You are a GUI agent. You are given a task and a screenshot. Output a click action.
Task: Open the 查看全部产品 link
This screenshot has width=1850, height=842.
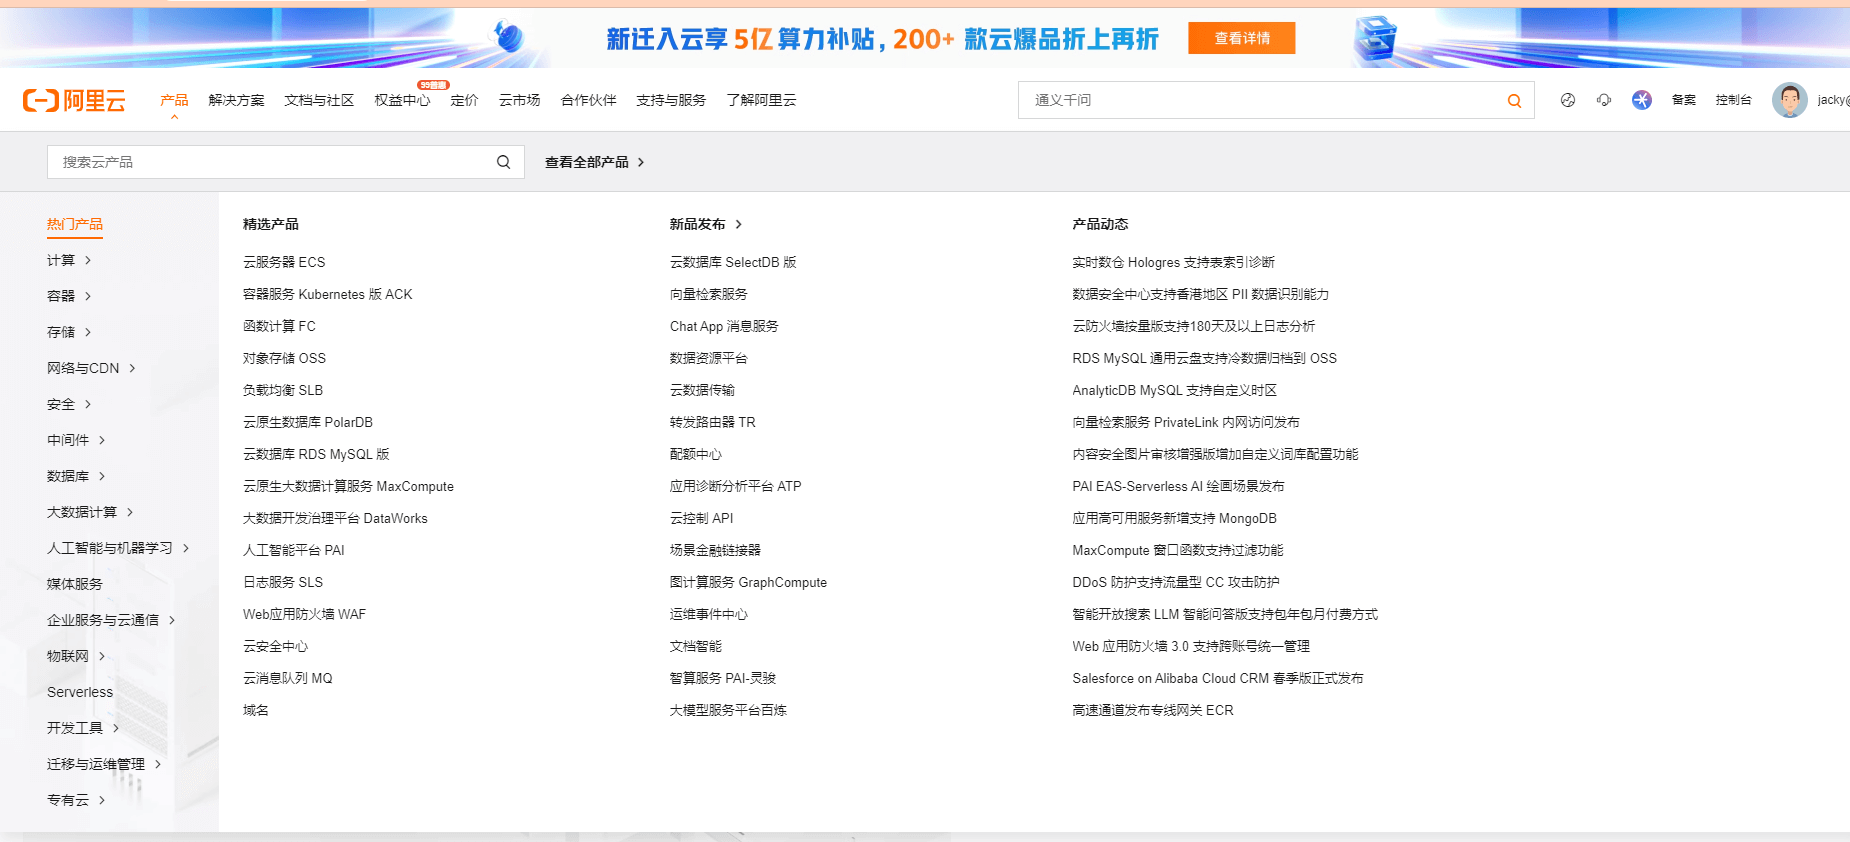pos(595,162)
